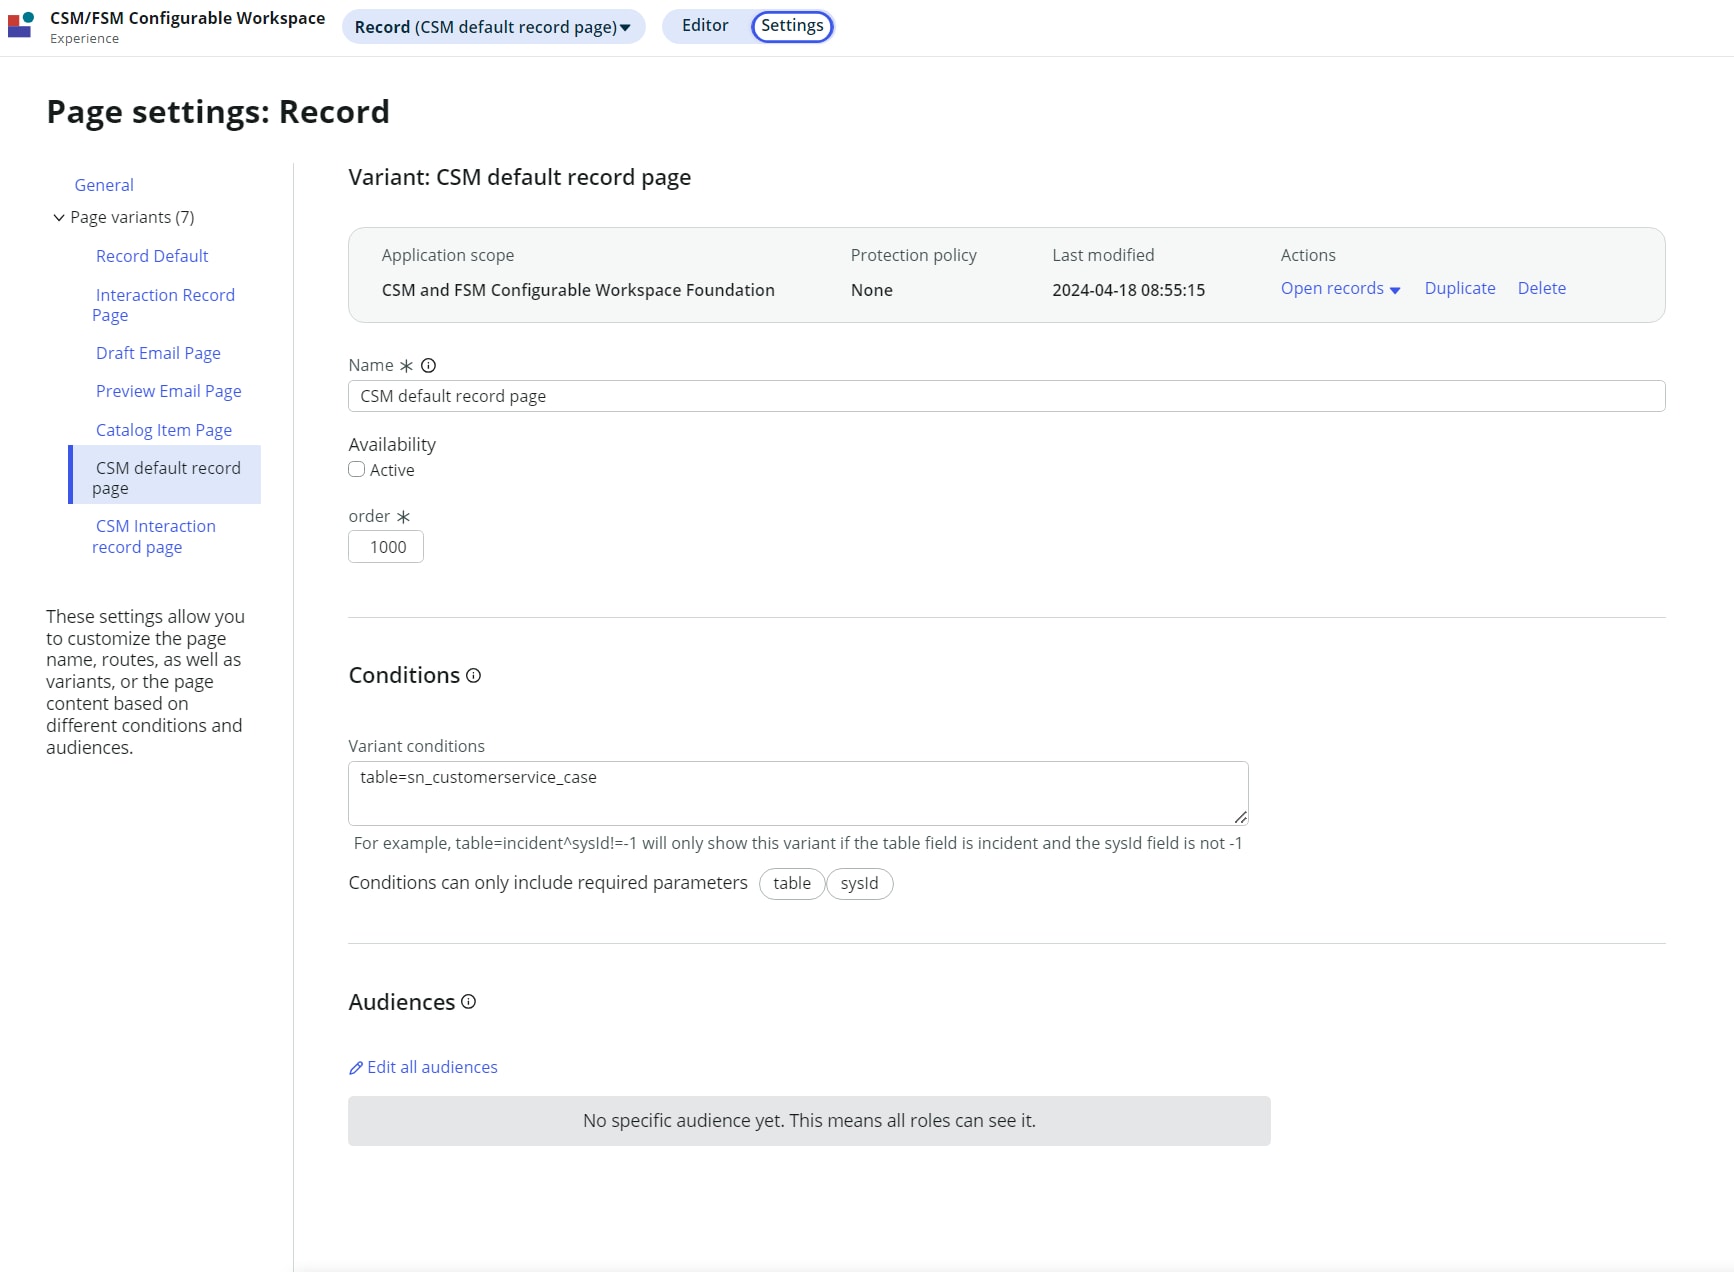
Task: Click the Duplicate action link
Action: coord(1459,288)
